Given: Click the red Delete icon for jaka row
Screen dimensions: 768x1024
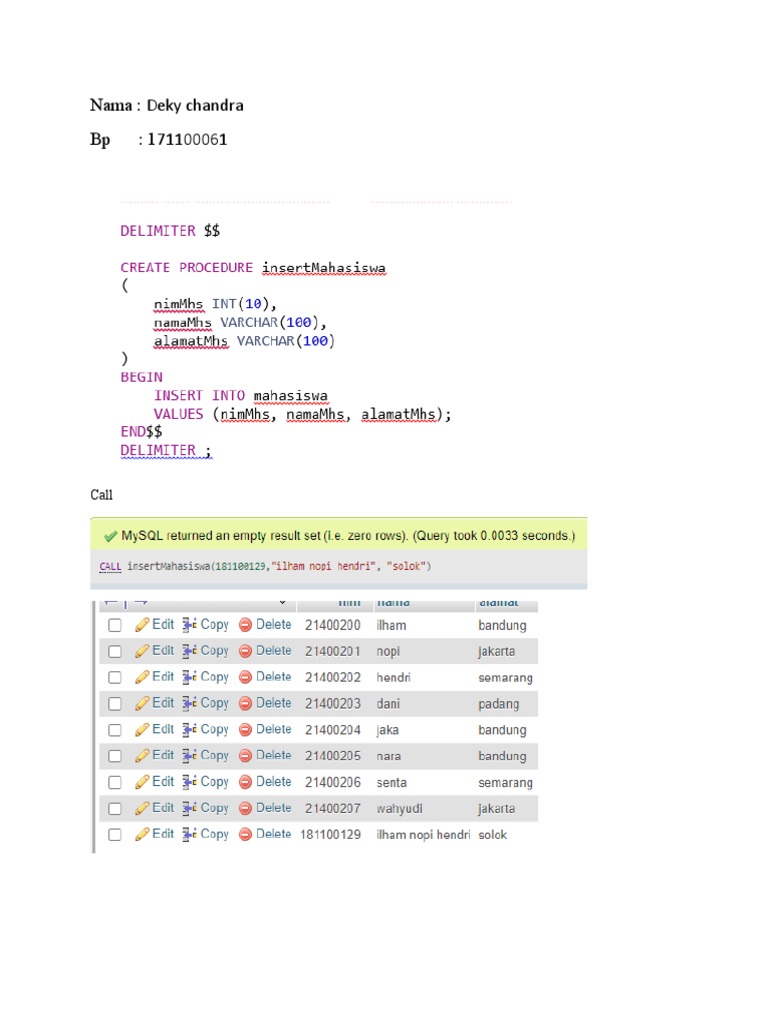Looking at the screenshot, I should (246, 729).
